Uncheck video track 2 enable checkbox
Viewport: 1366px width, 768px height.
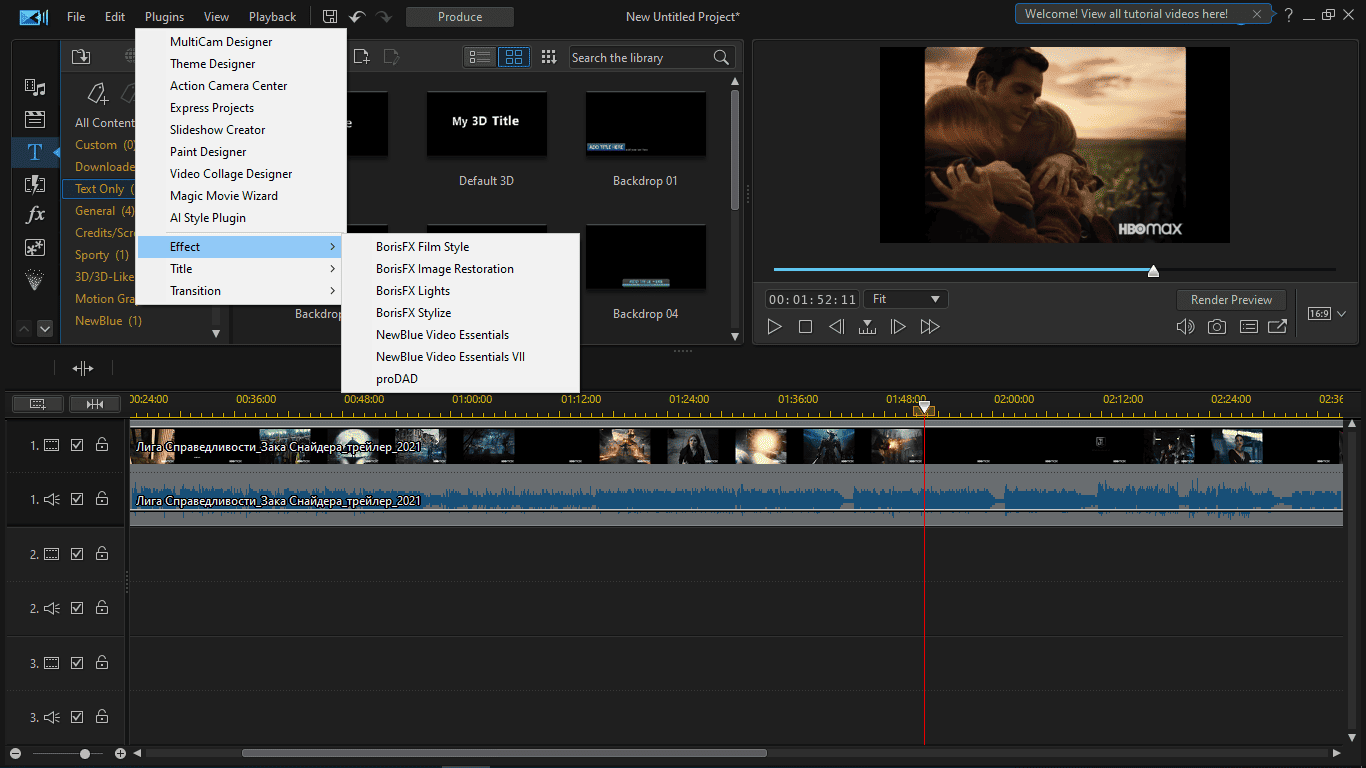point(78,554)
